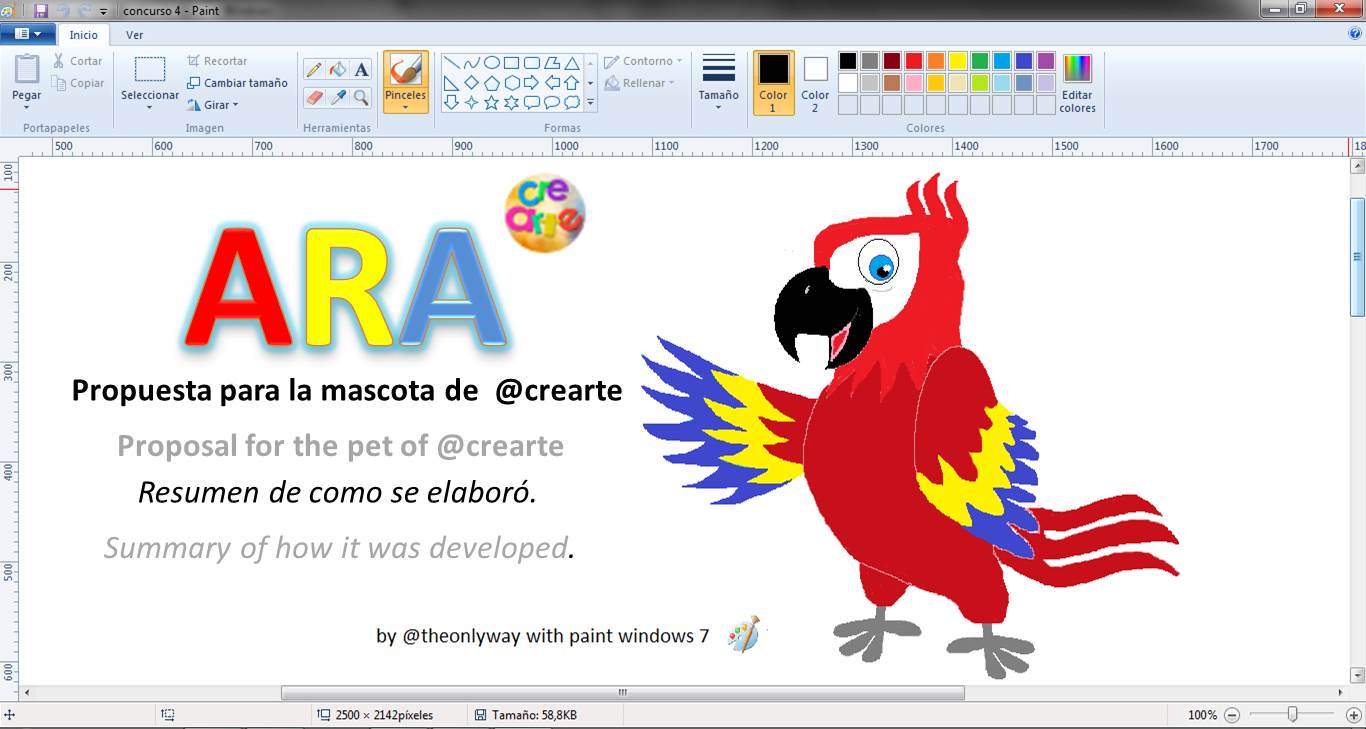Open Editar colores dialog
This screenshot has width=1366, height=729.
[x=1077, y=83]
